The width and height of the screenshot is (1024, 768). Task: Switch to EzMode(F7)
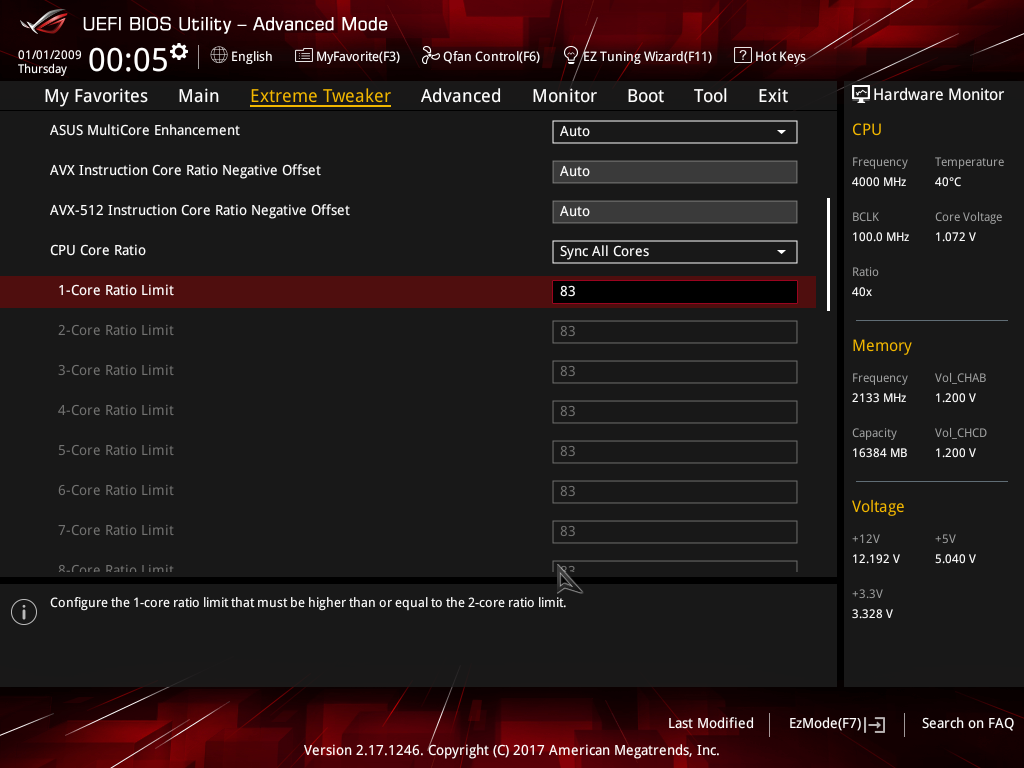(x=825, y=723)
